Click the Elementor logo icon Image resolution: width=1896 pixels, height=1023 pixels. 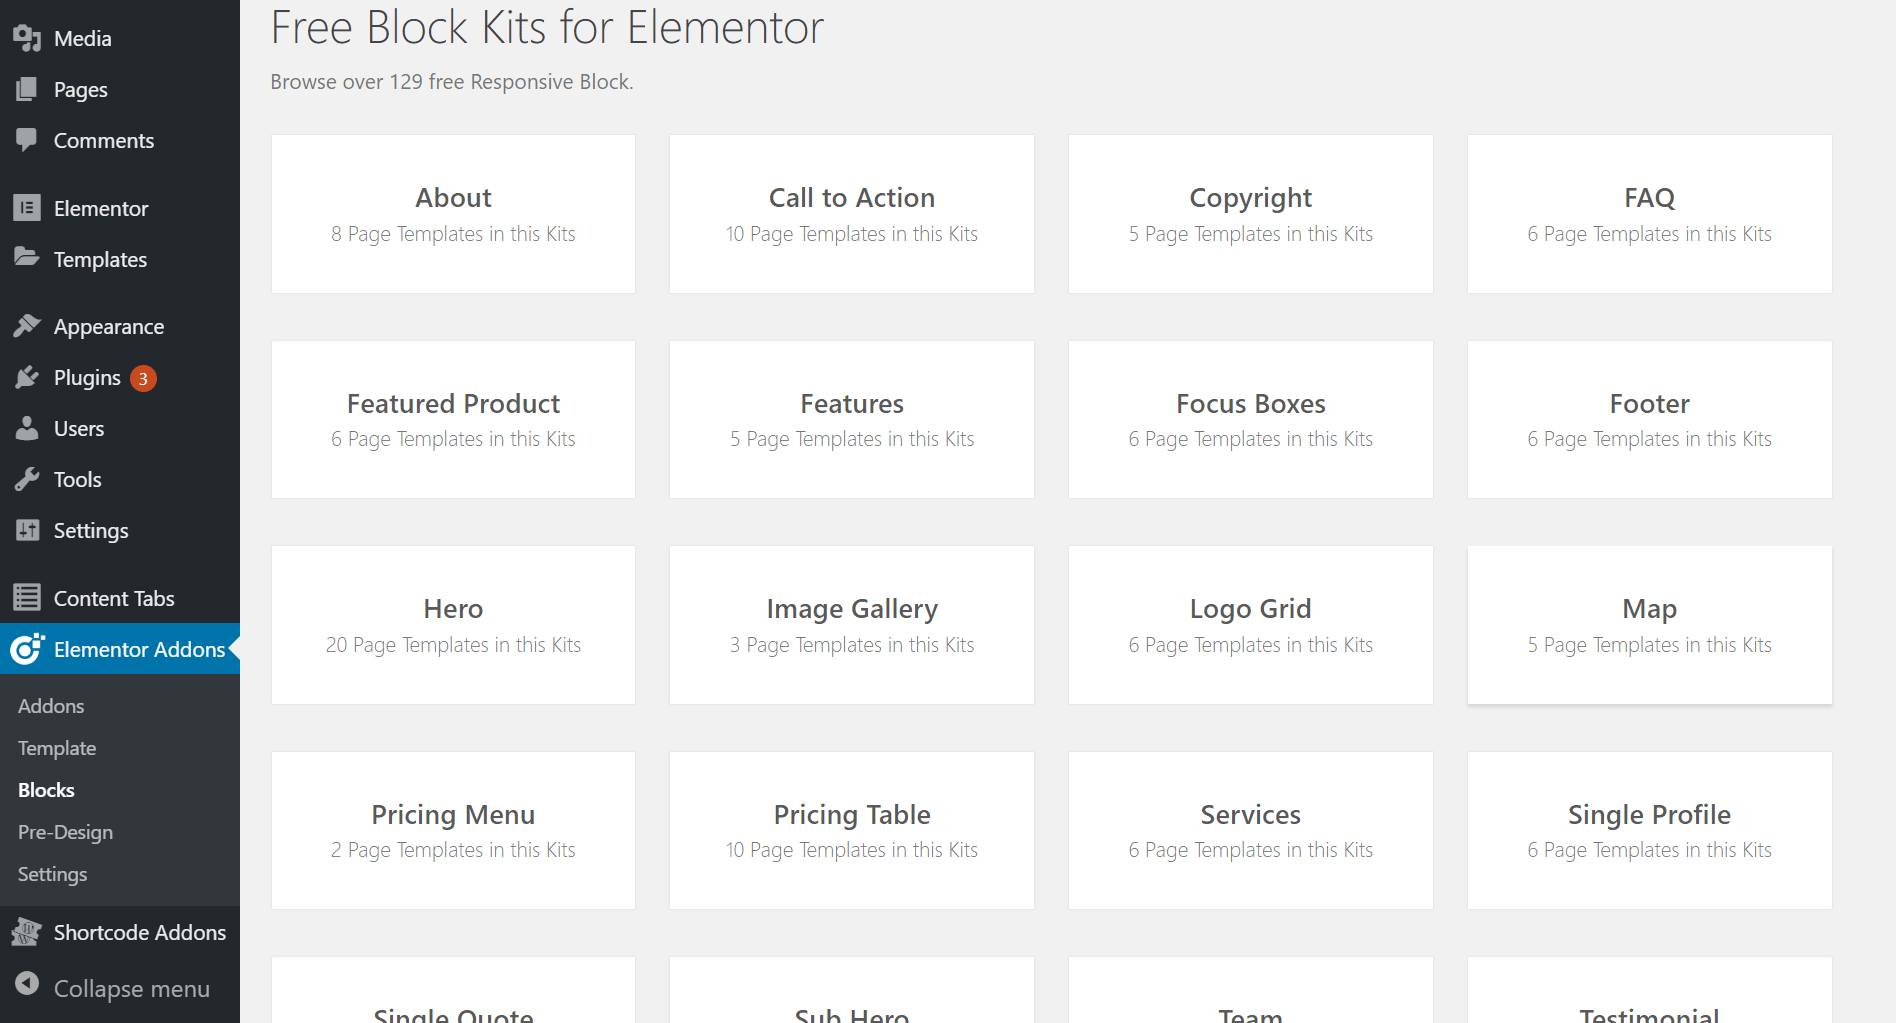pyautogui.click(x=27, y=208)
